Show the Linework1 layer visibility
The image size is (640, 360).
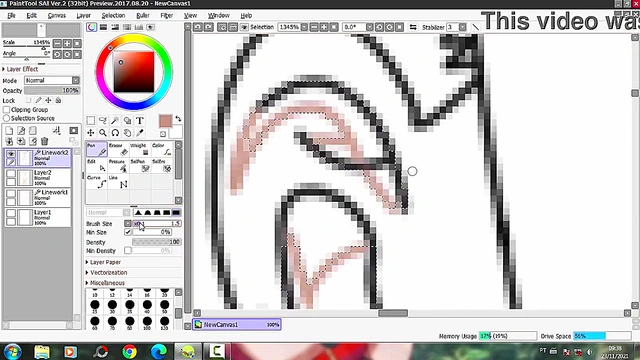click(x=11, y=193)
